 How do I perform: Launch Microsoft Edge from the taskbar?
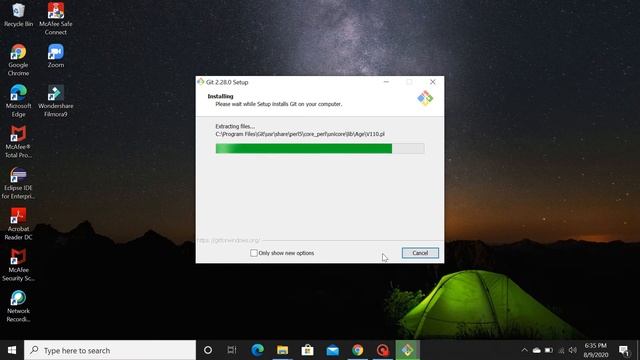pyautogui.click(x=257, y=350)
